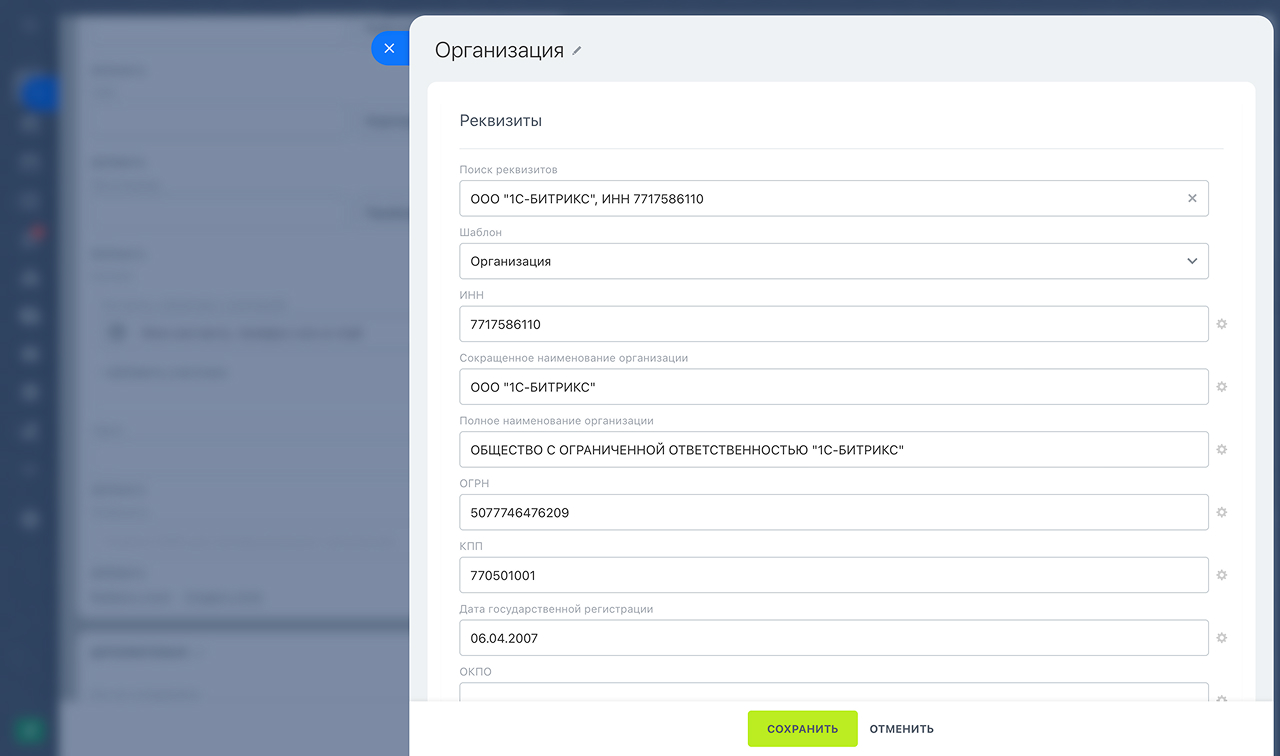The width and height of the screenshot is (1280, 756).
Task: Open gear for Дата государственной регистрации field
Action: pos(1222,638)
